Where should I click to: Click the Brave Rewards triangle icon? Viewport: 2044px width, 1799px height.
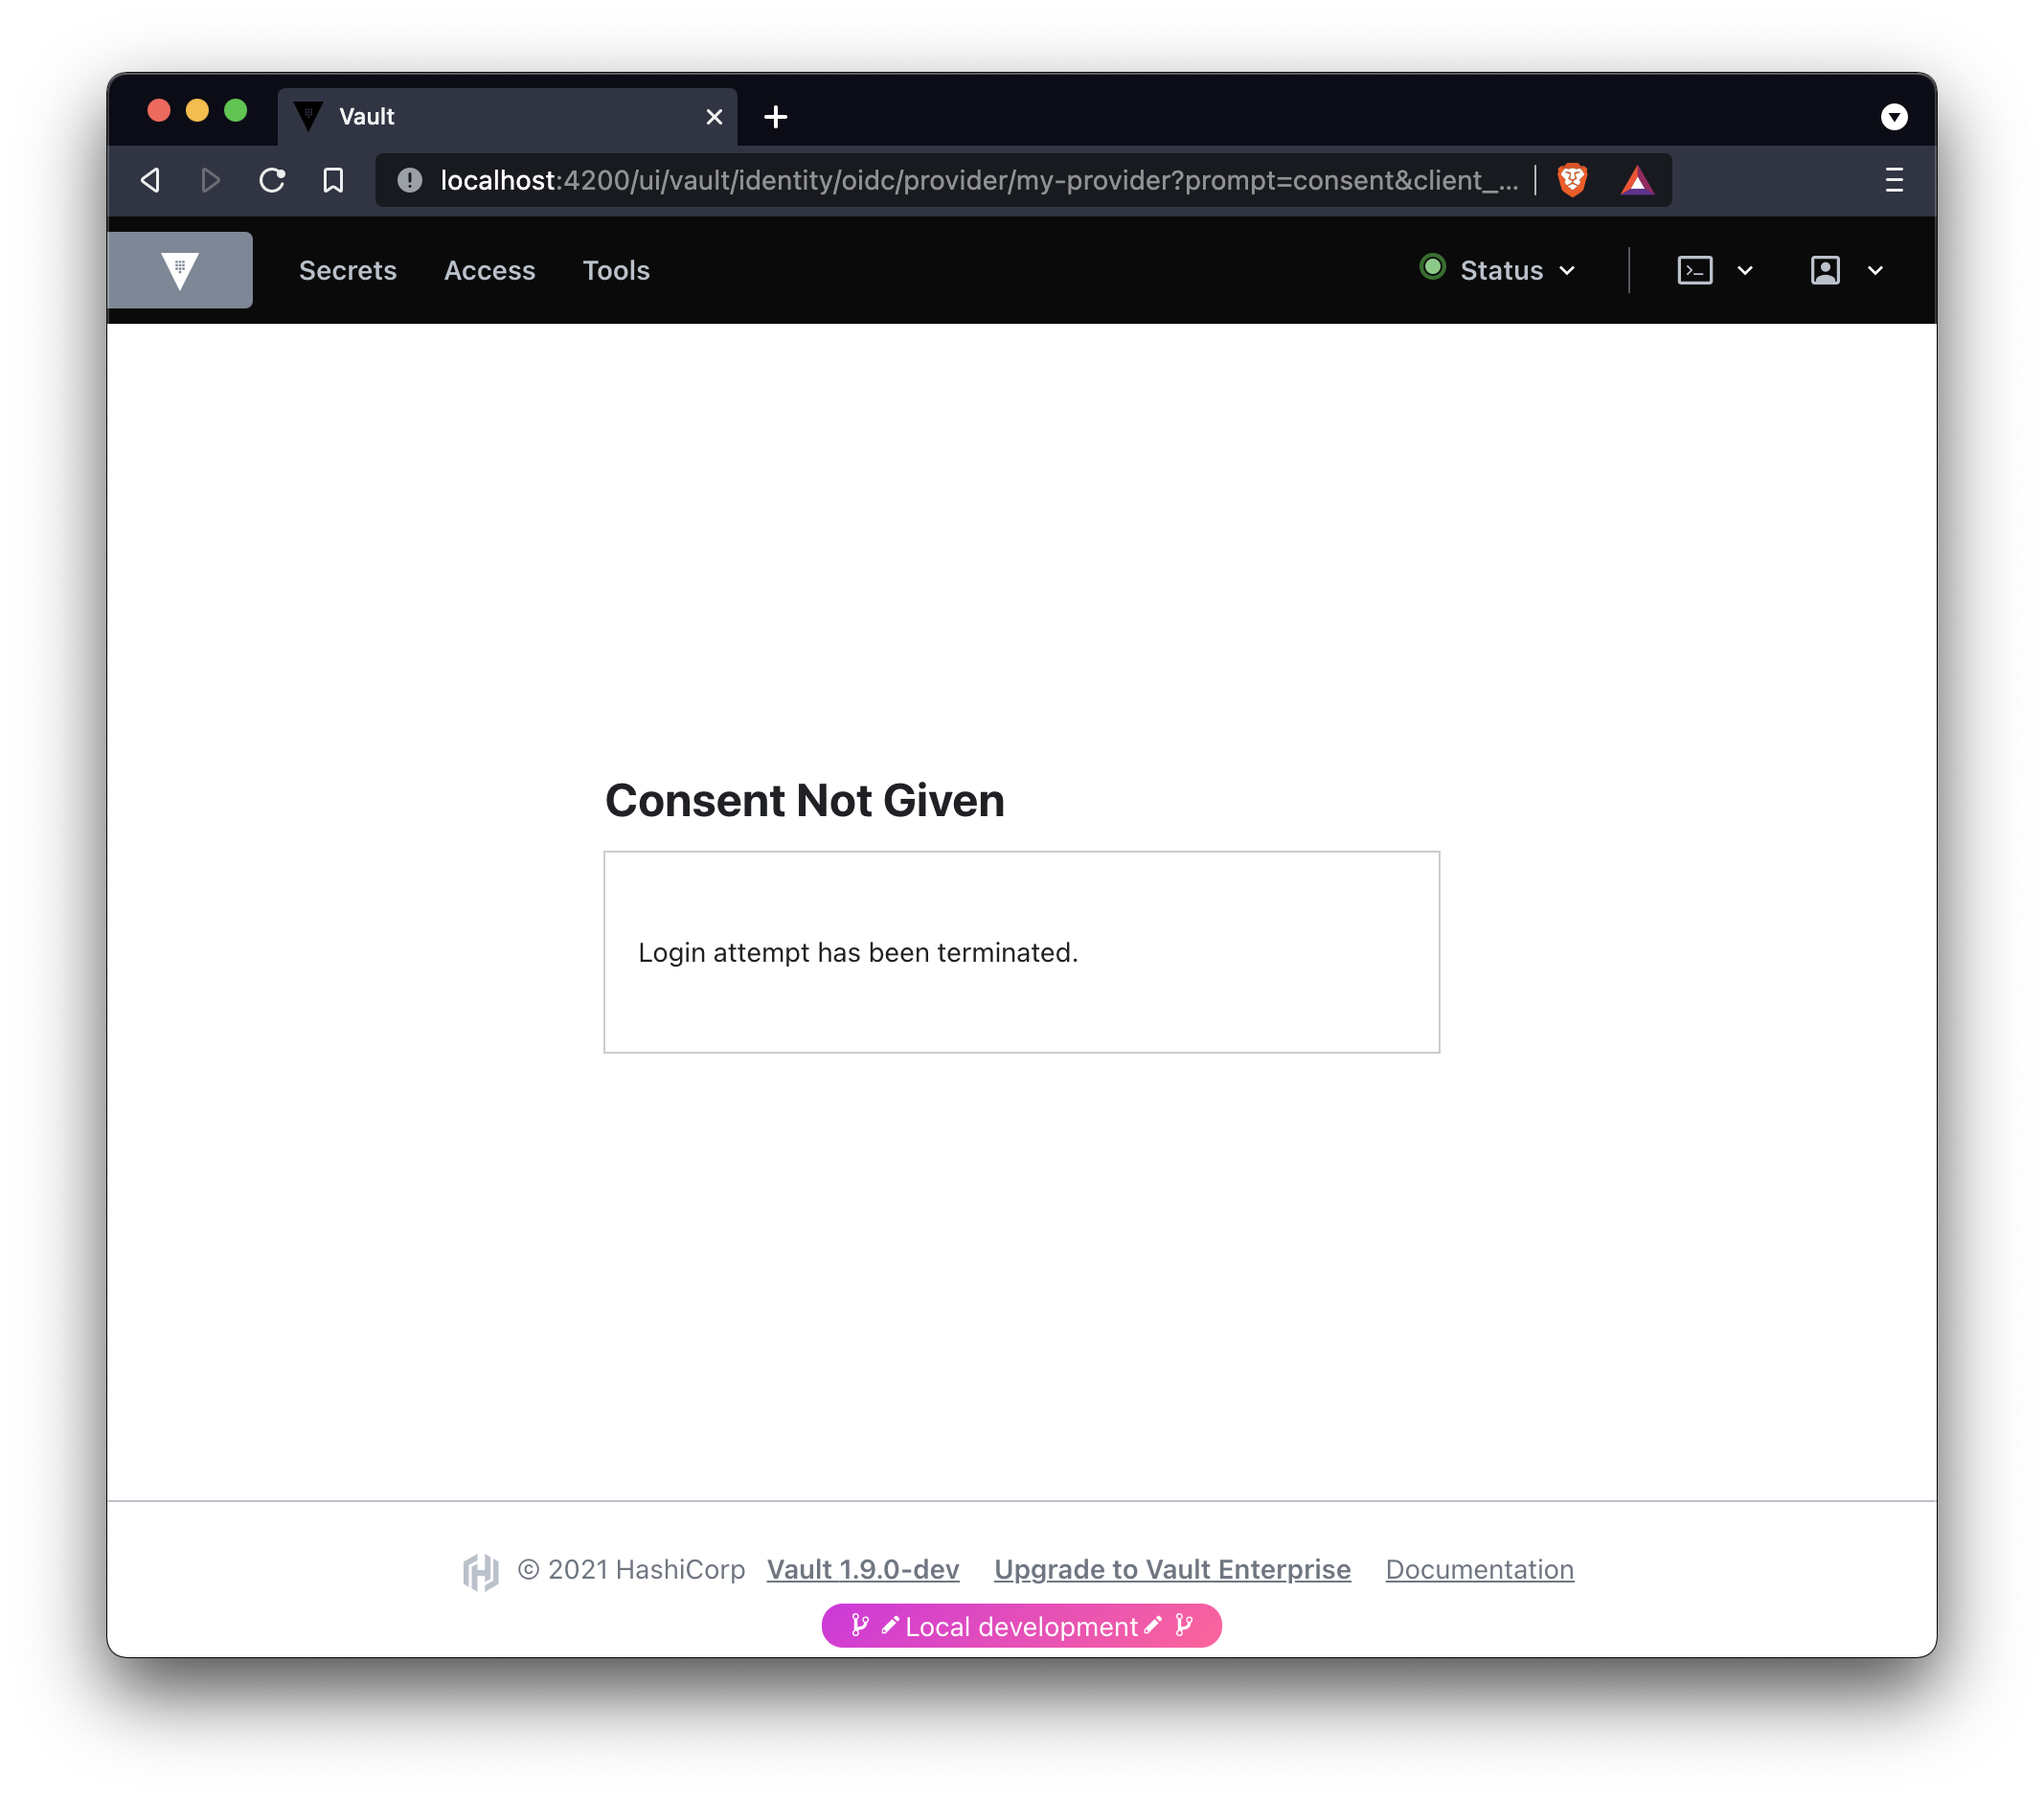1637,180
